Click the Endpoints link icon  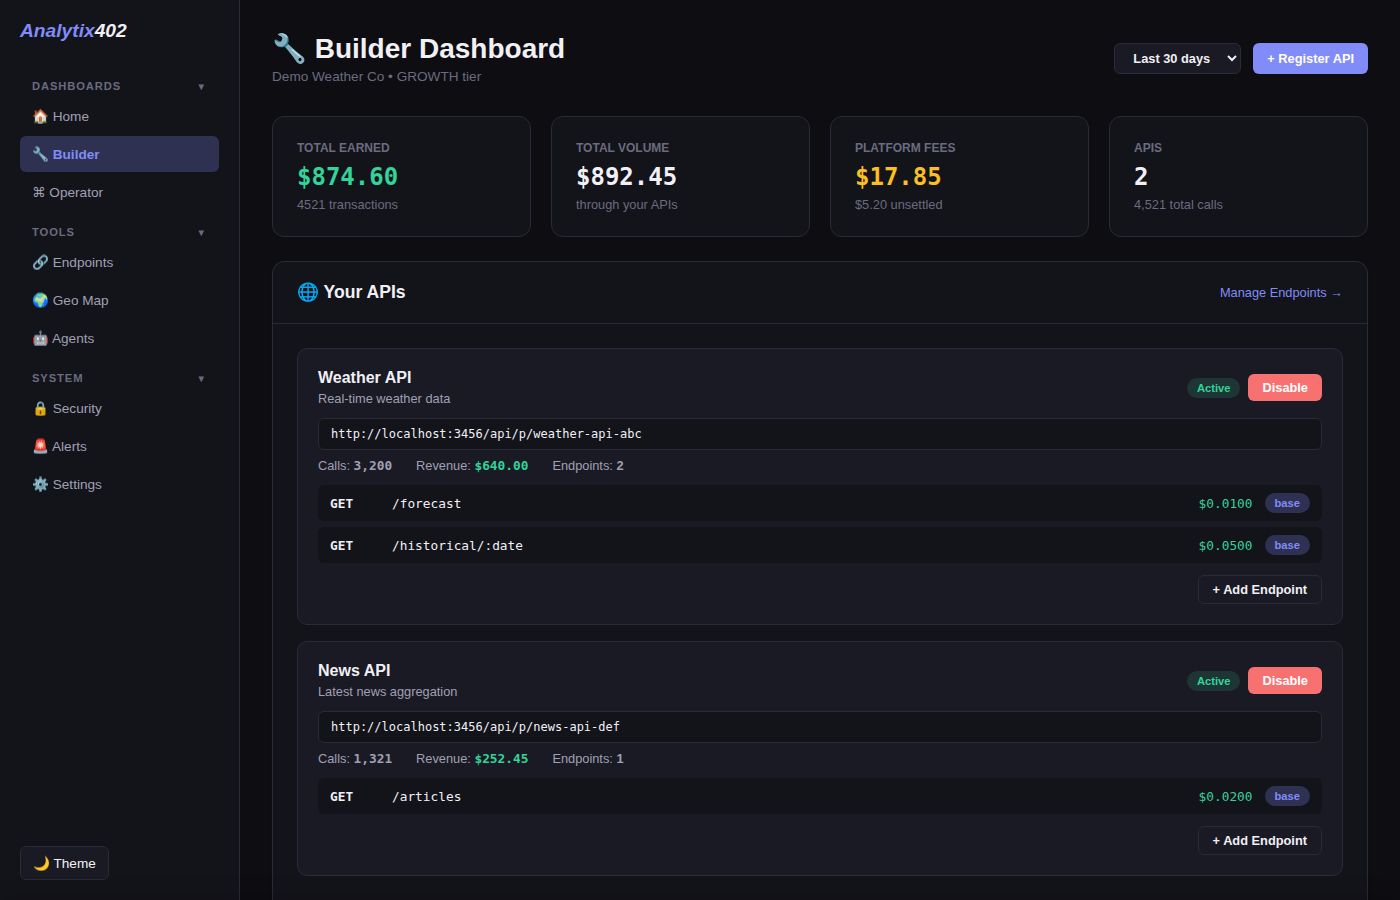pyautogui.click(x=40, y=262)
